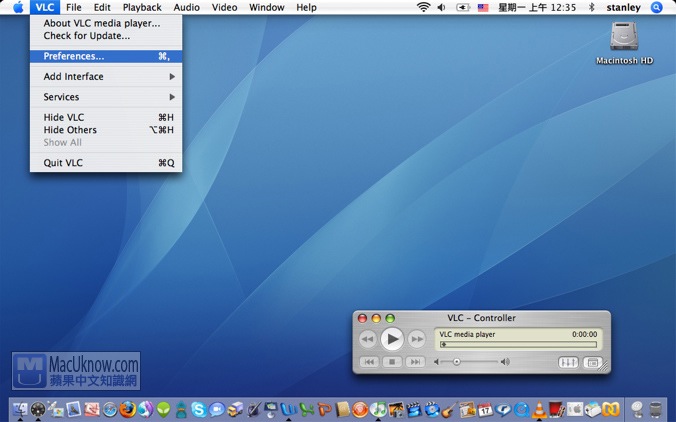This screenshot has width=676, height=422.
Task: Open iChat from the Dock
Action: click(x=217, y=410)
